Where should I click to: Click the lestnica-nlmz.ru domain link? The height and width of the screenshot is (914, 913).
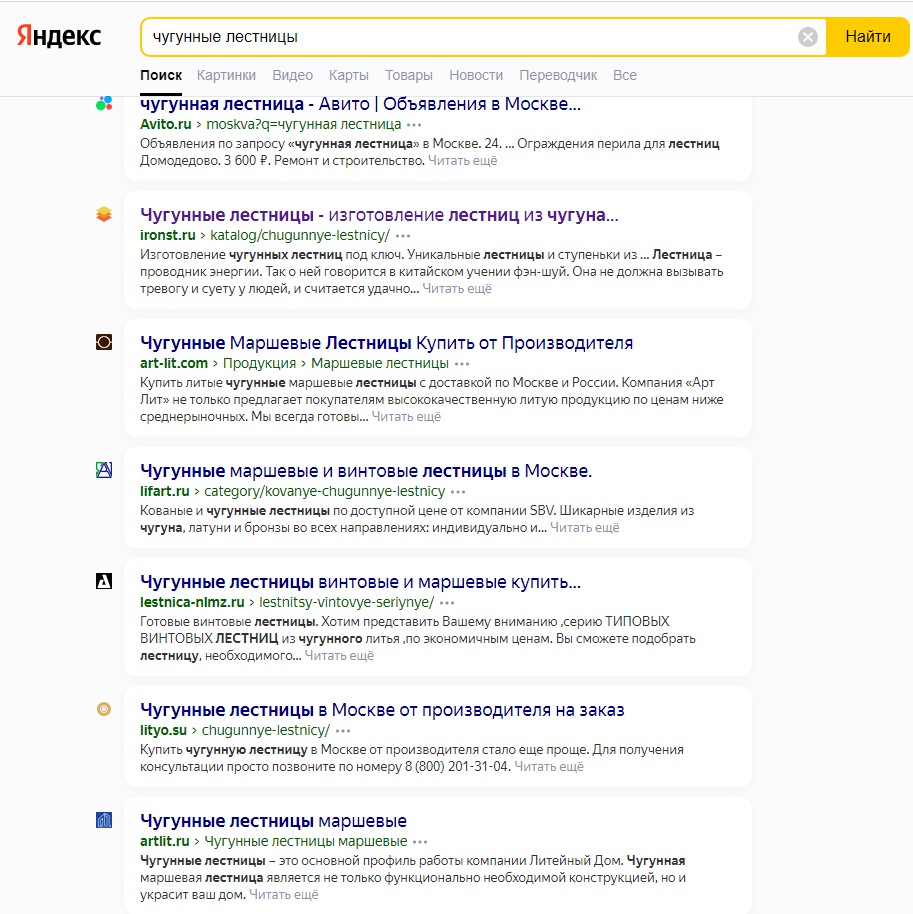[x=192, y=602]
